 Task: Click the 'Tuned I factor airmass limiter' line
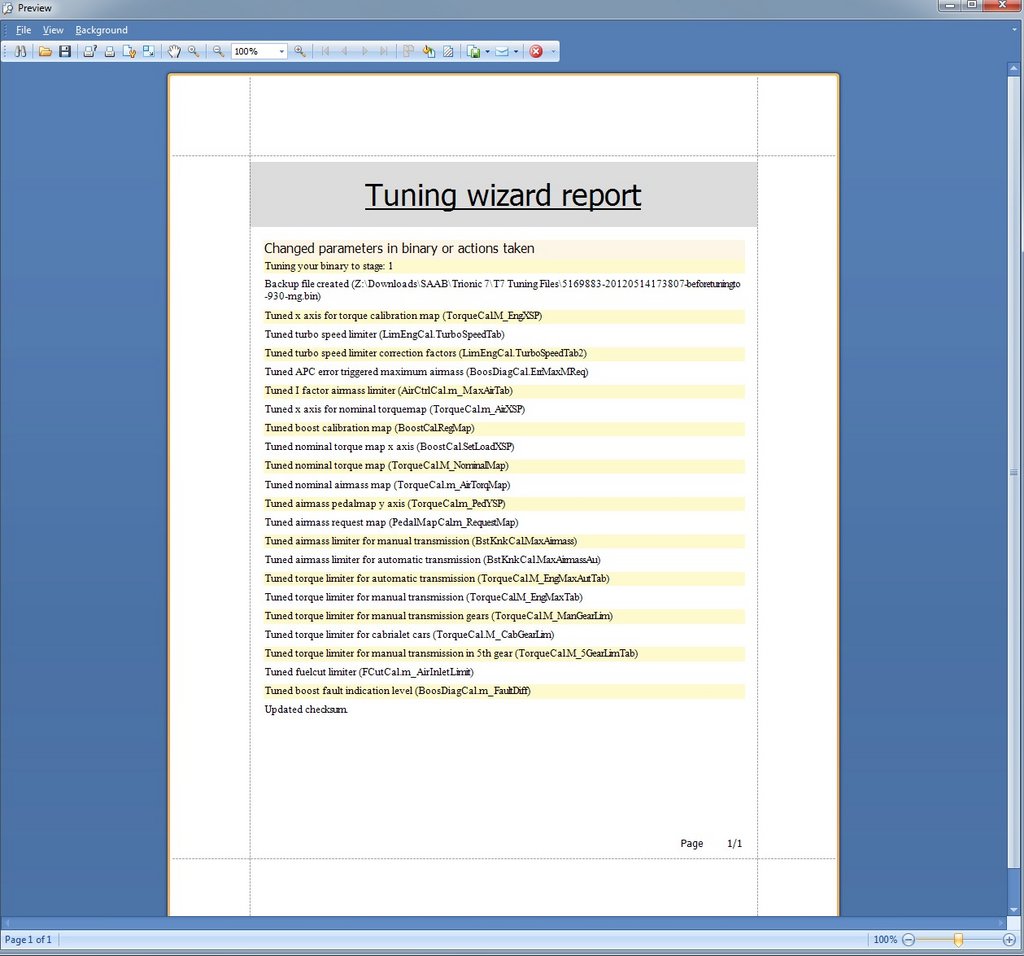(389, 390)
